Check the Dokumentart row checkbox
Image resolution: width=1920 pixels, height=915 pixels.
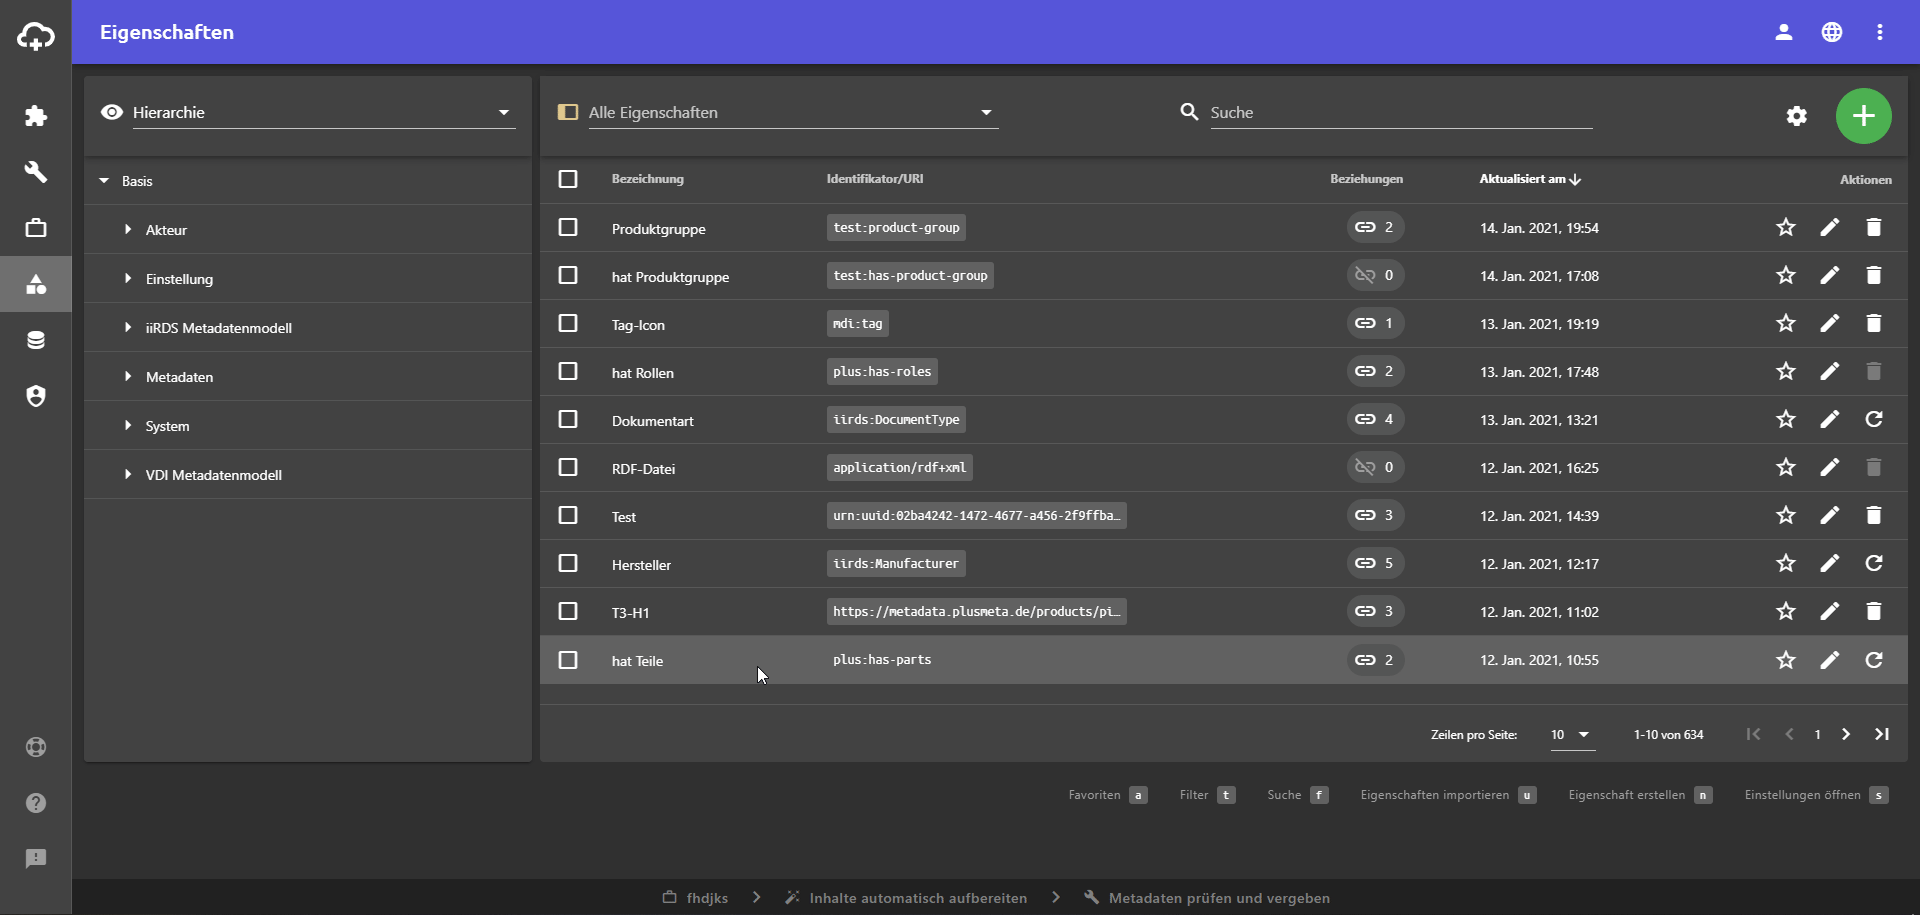568,420
